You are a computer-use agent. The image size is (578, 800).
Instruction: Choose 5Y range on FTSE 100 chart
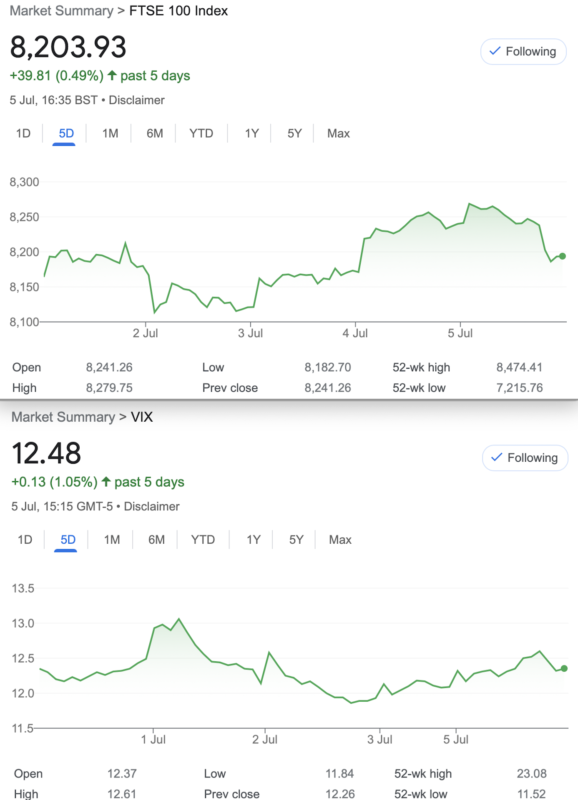(294, 134)
